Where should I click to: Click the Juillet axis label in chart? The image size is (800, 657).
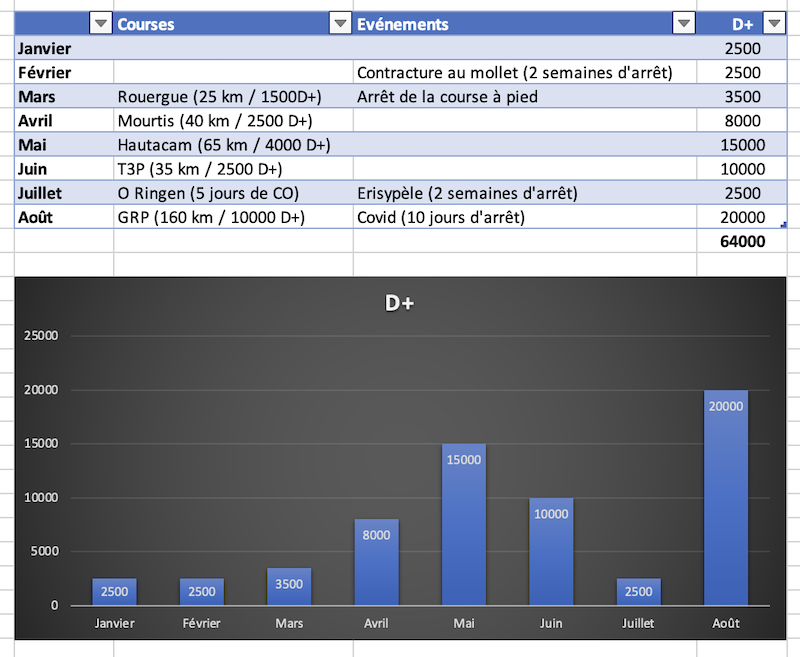click(x=638, y=623)
